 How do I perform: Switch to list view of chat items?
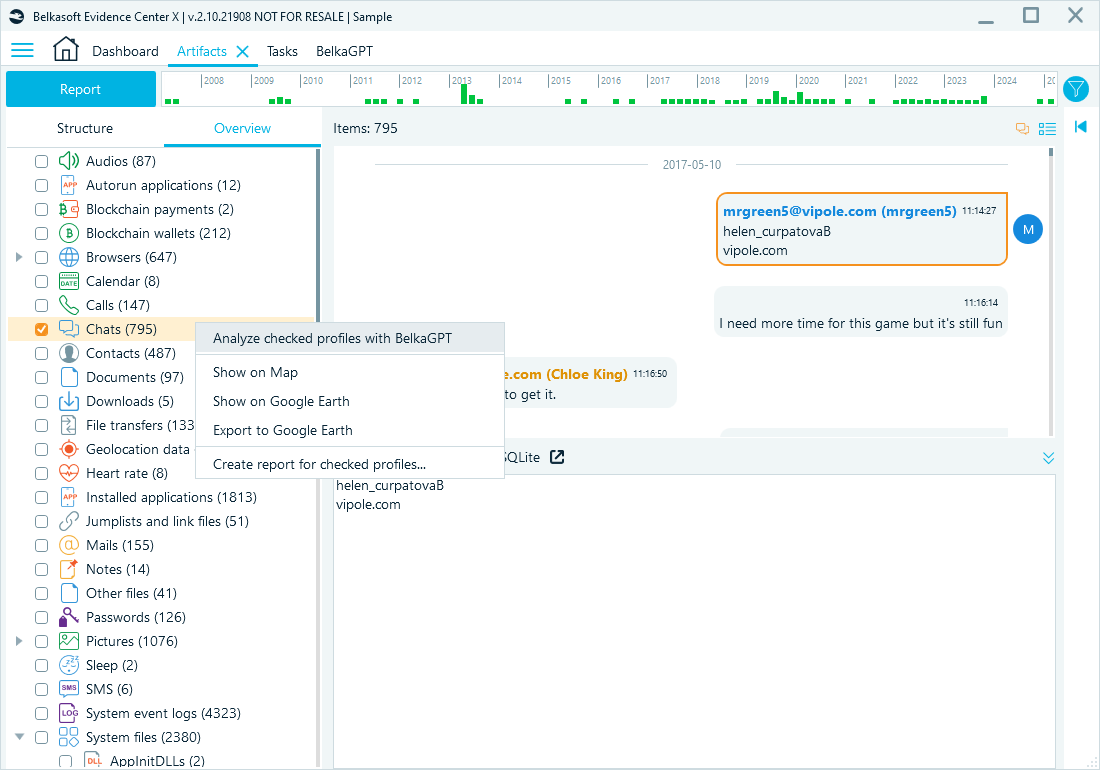click(1047, 128)
